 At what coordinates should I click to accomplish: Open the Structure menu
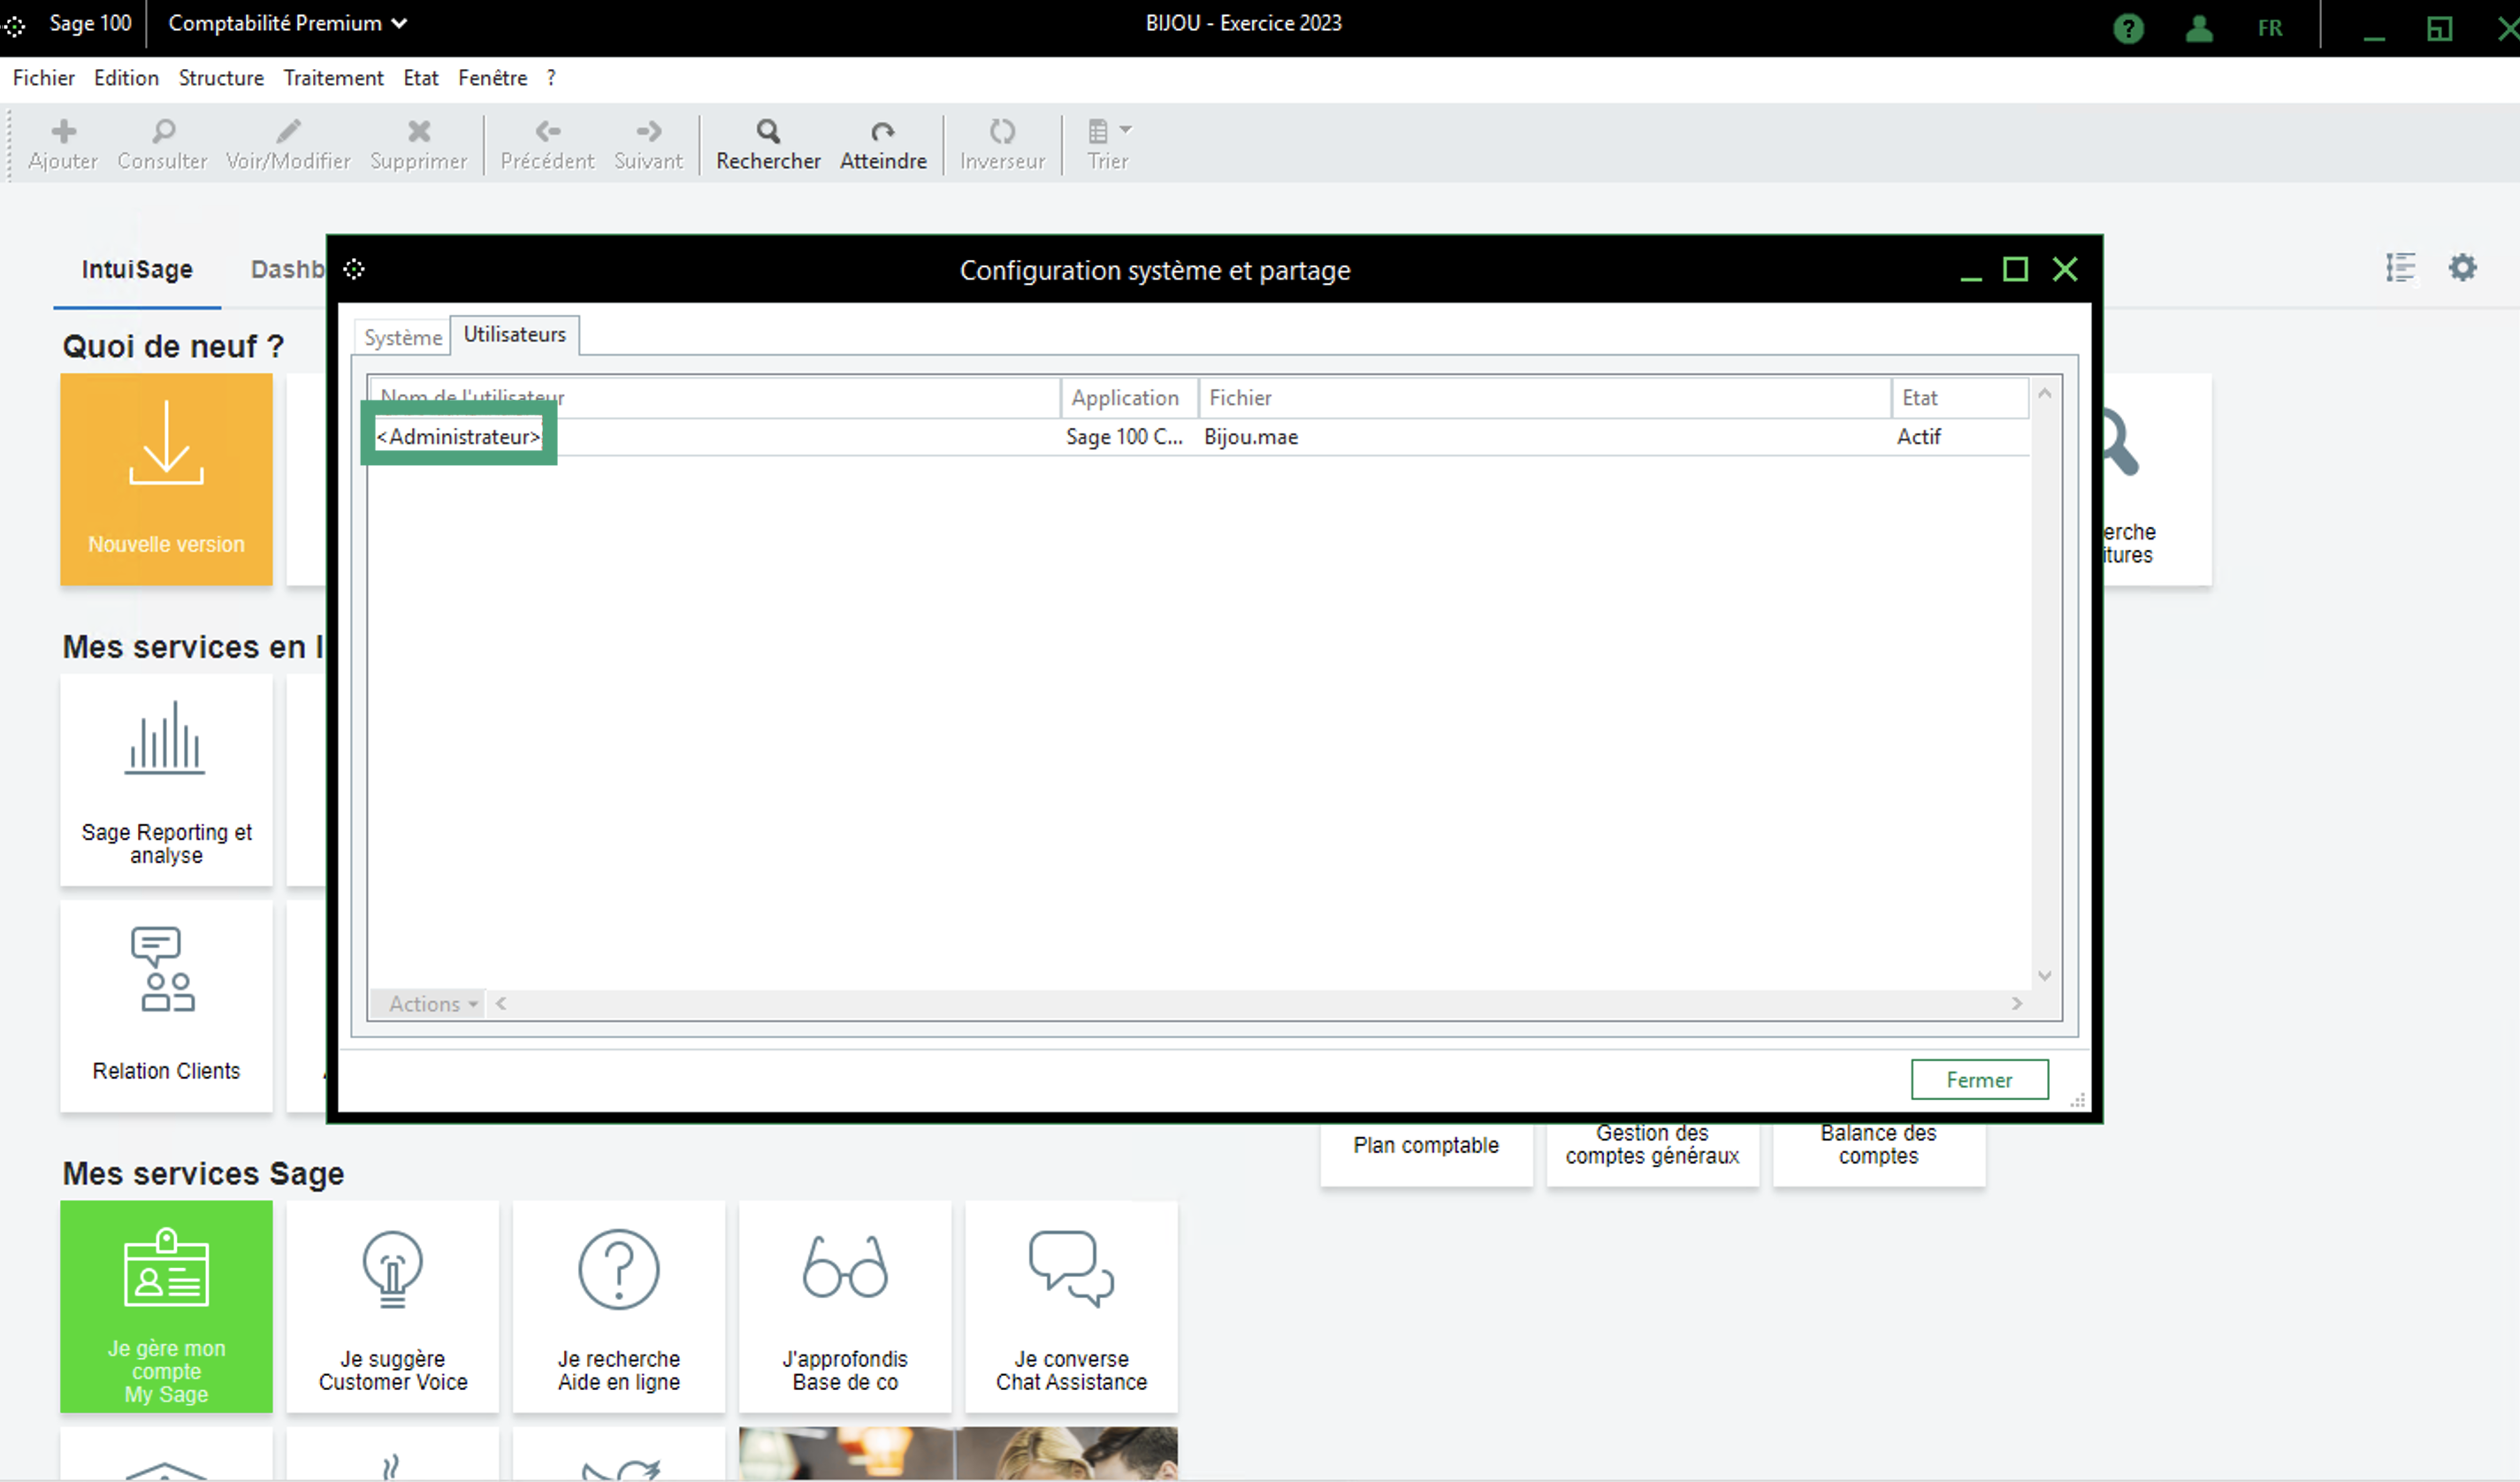[x=221, y=78]
